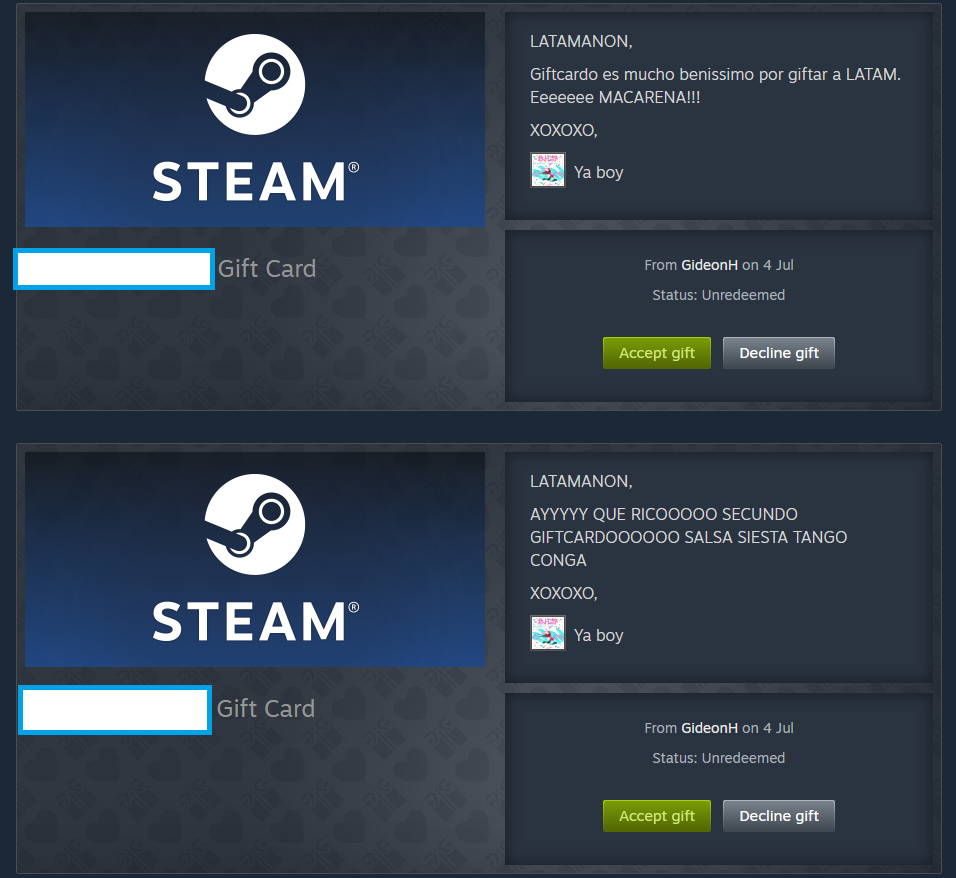Click Ya boy avatar in first message
956x878 pixels.
point(548,170)
